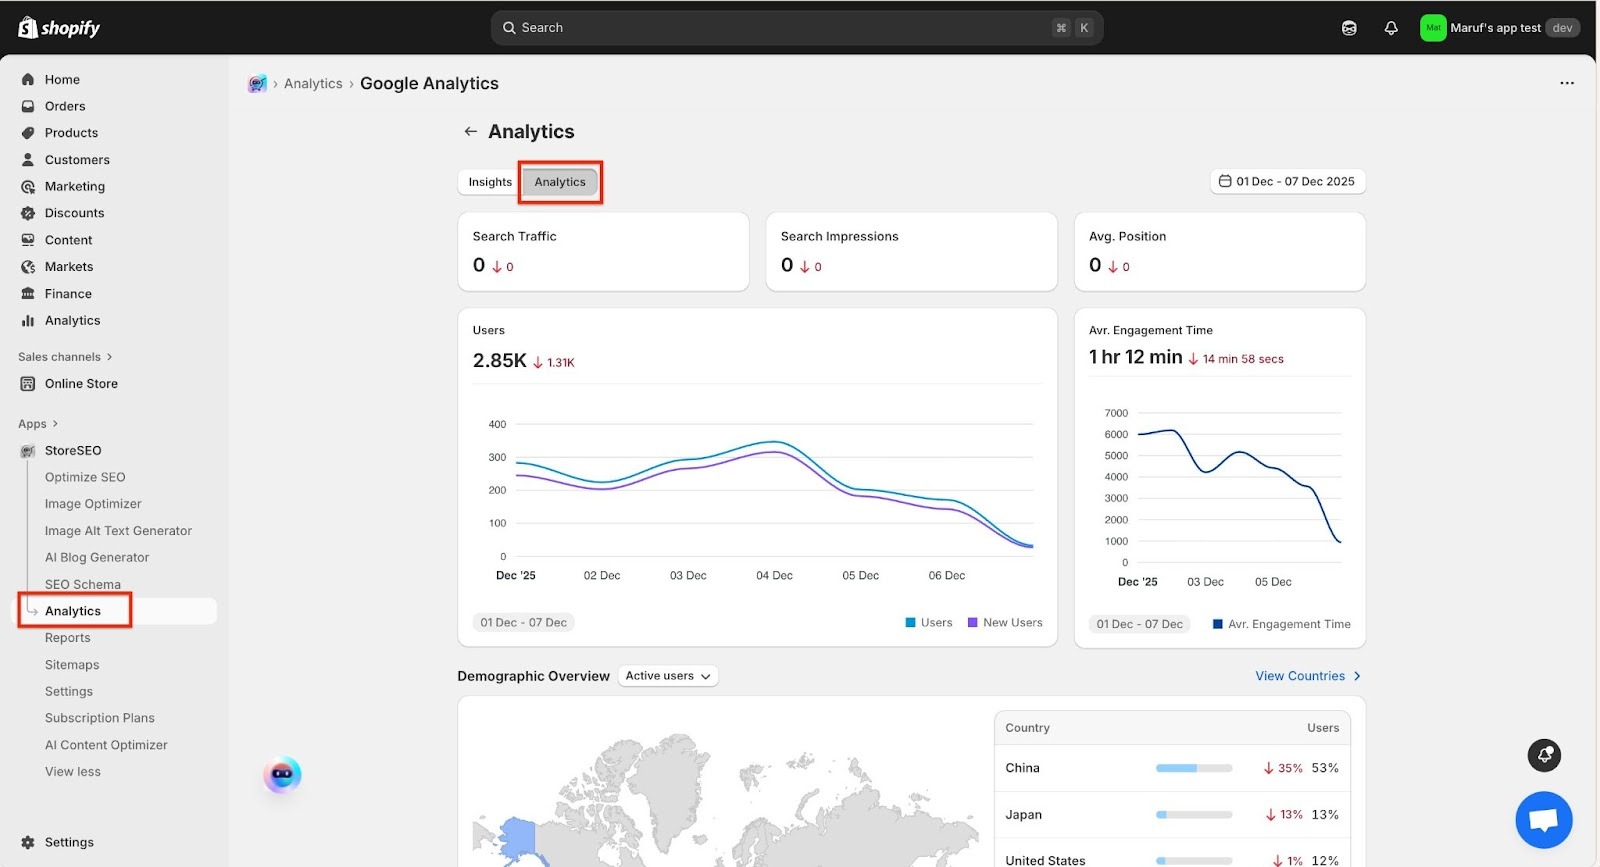
Task: Open the 01 Dec - 07 Dec 2025 date picker
Action: pos(1288,181)
